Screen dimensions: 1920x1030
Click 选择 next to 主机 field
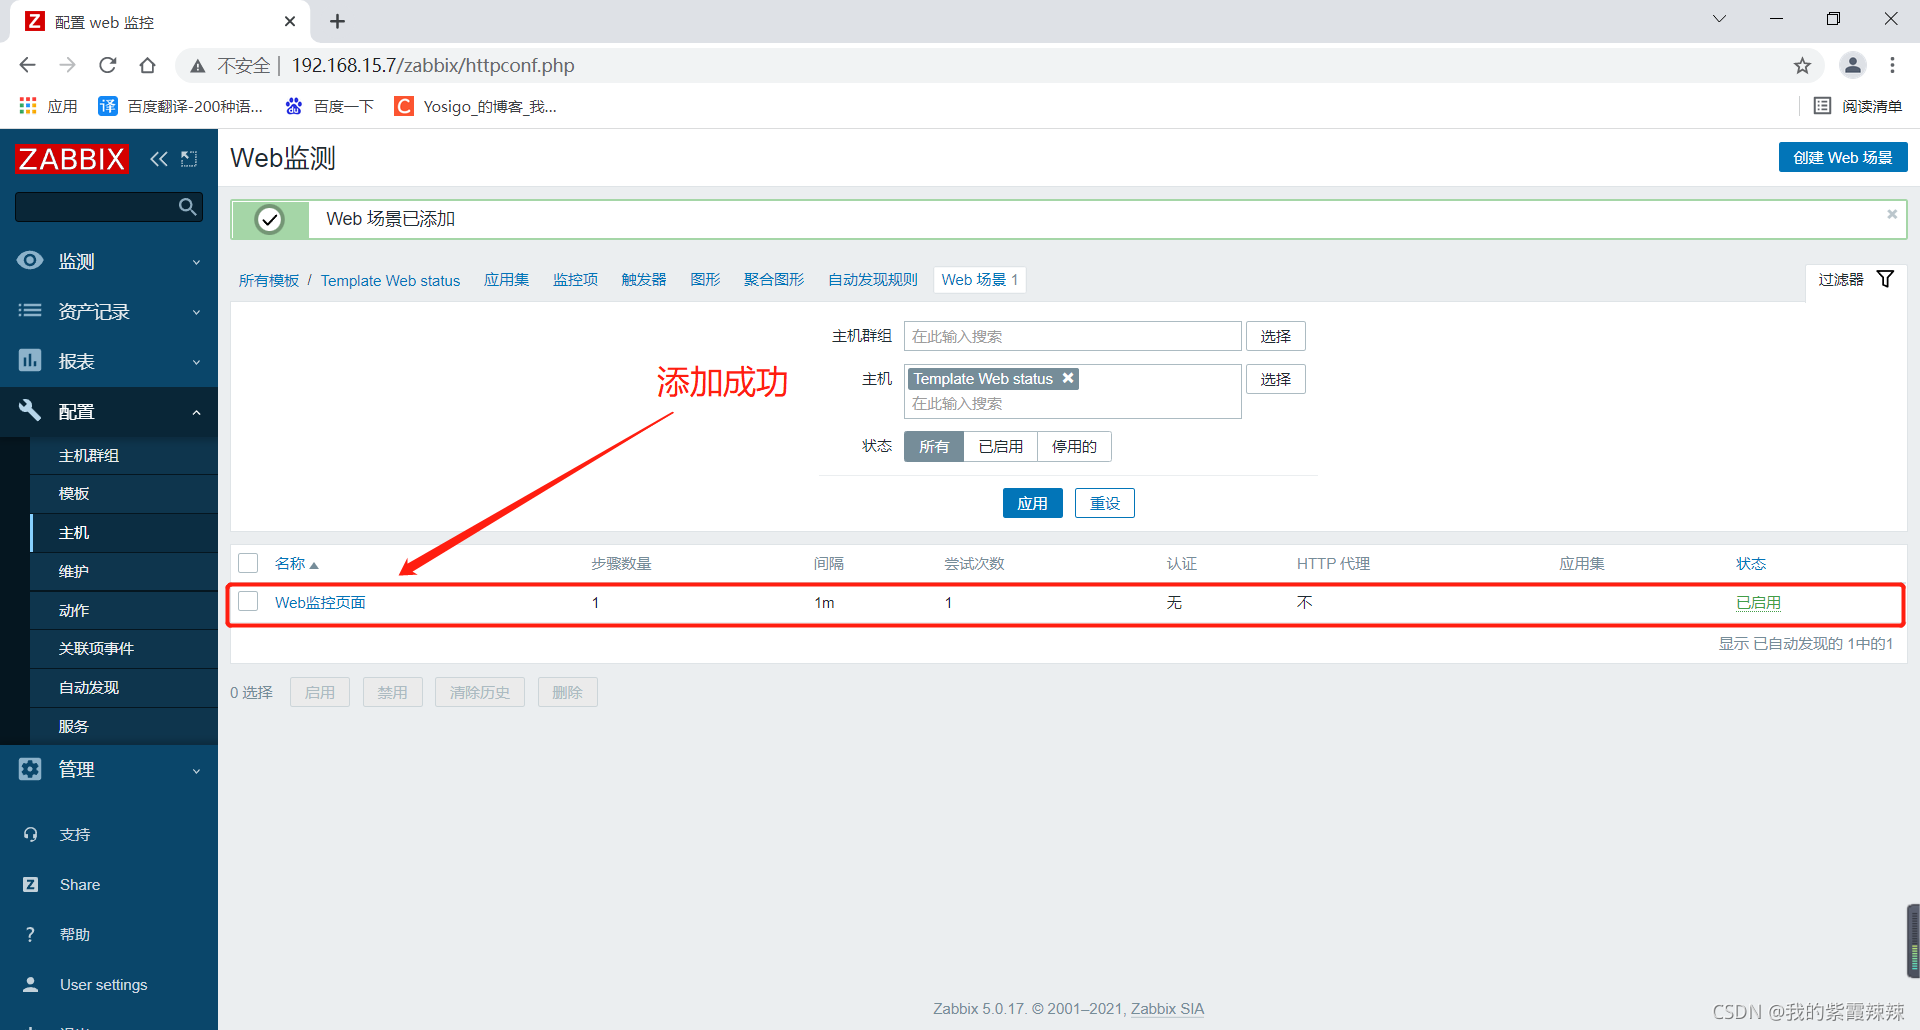1276,379
